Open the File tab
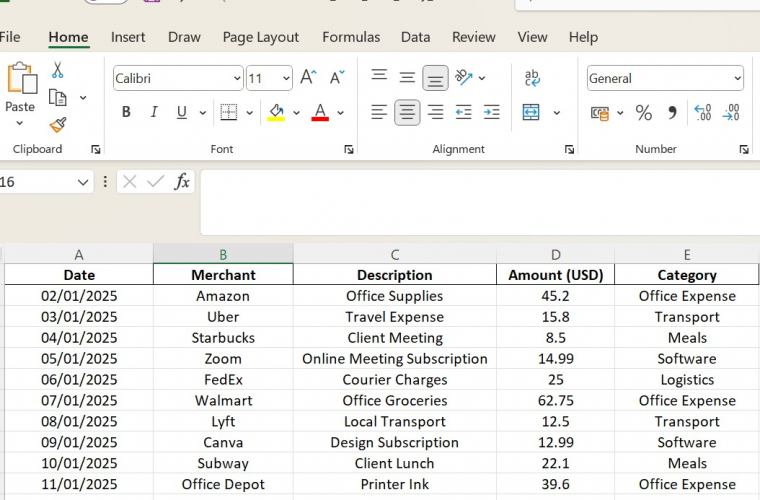The height and width of the screenshot is (500, 760). click(x=9, y=37)
